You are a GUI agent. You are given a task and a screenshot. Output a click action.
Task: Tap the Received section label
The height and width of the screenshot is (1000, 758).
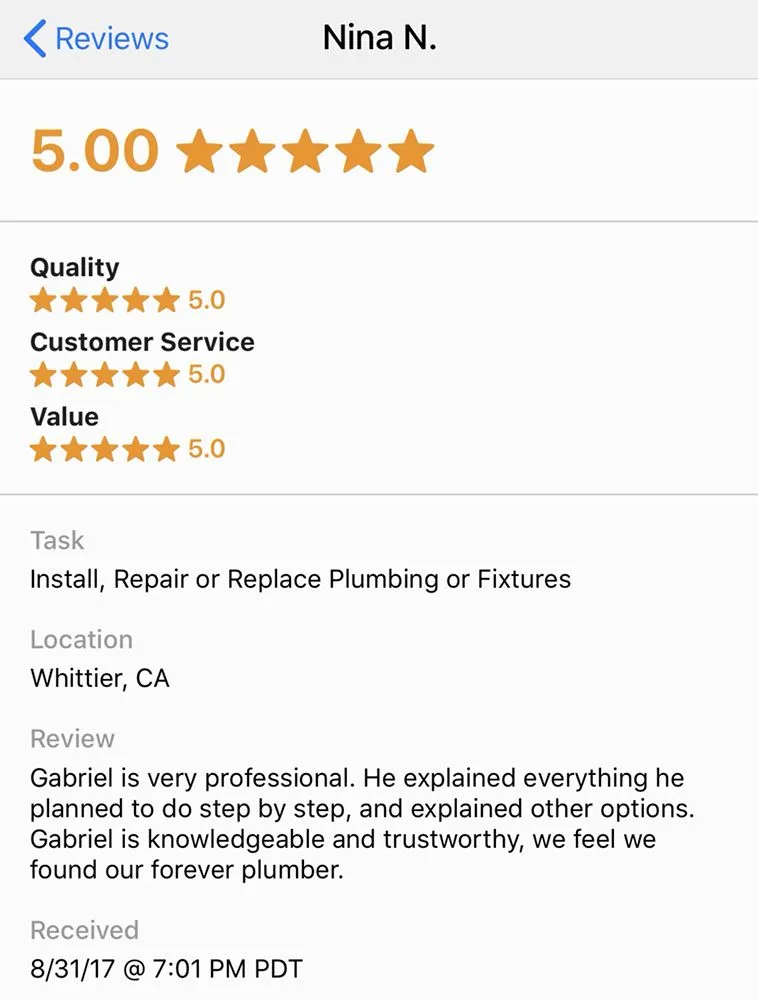84,930
